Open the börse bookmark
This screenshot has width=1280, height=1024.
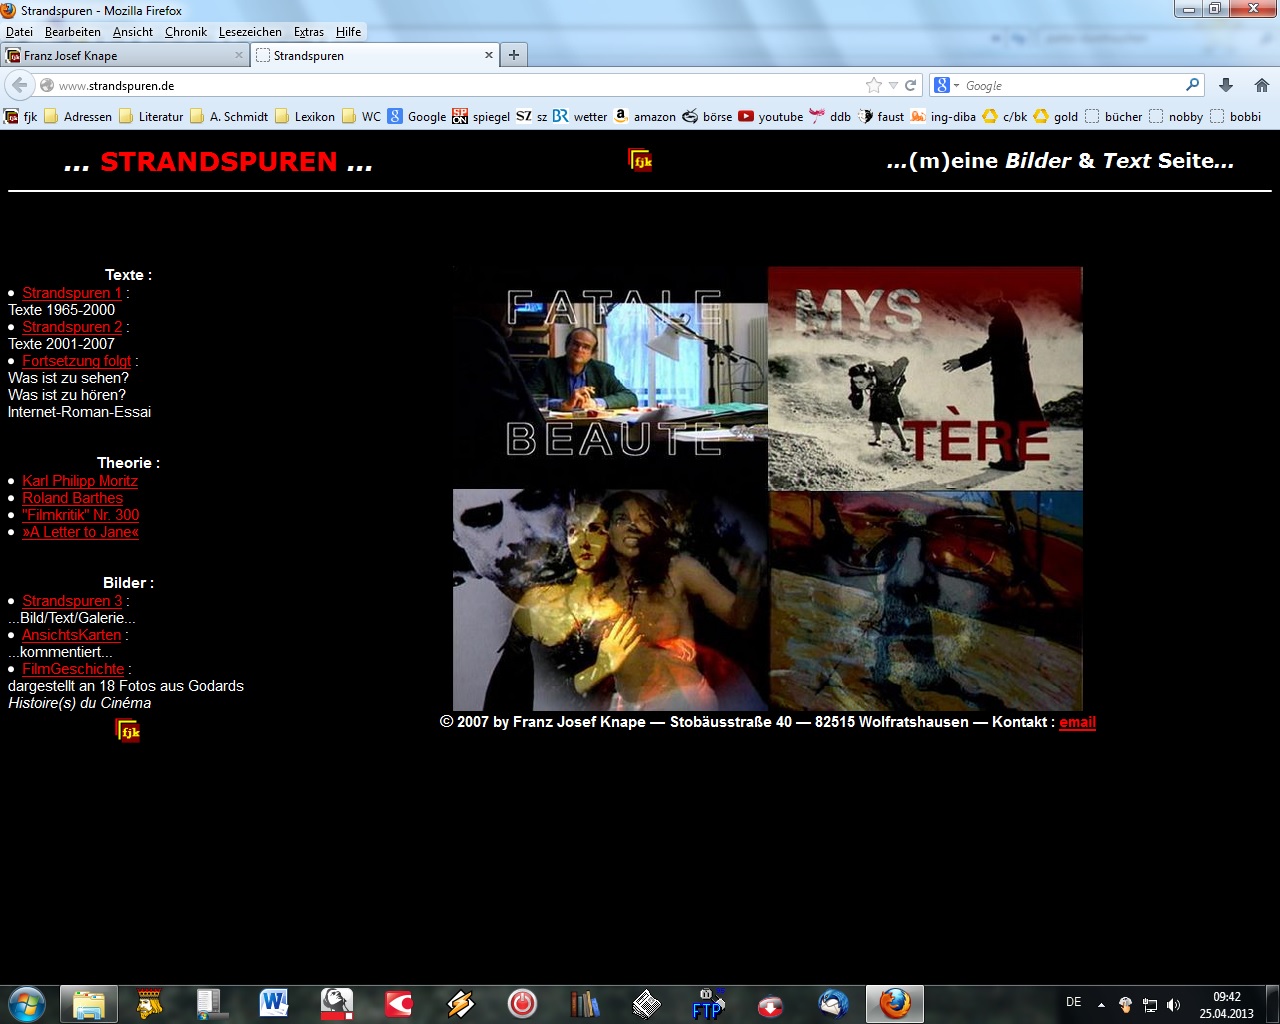[x=707, y=116]
